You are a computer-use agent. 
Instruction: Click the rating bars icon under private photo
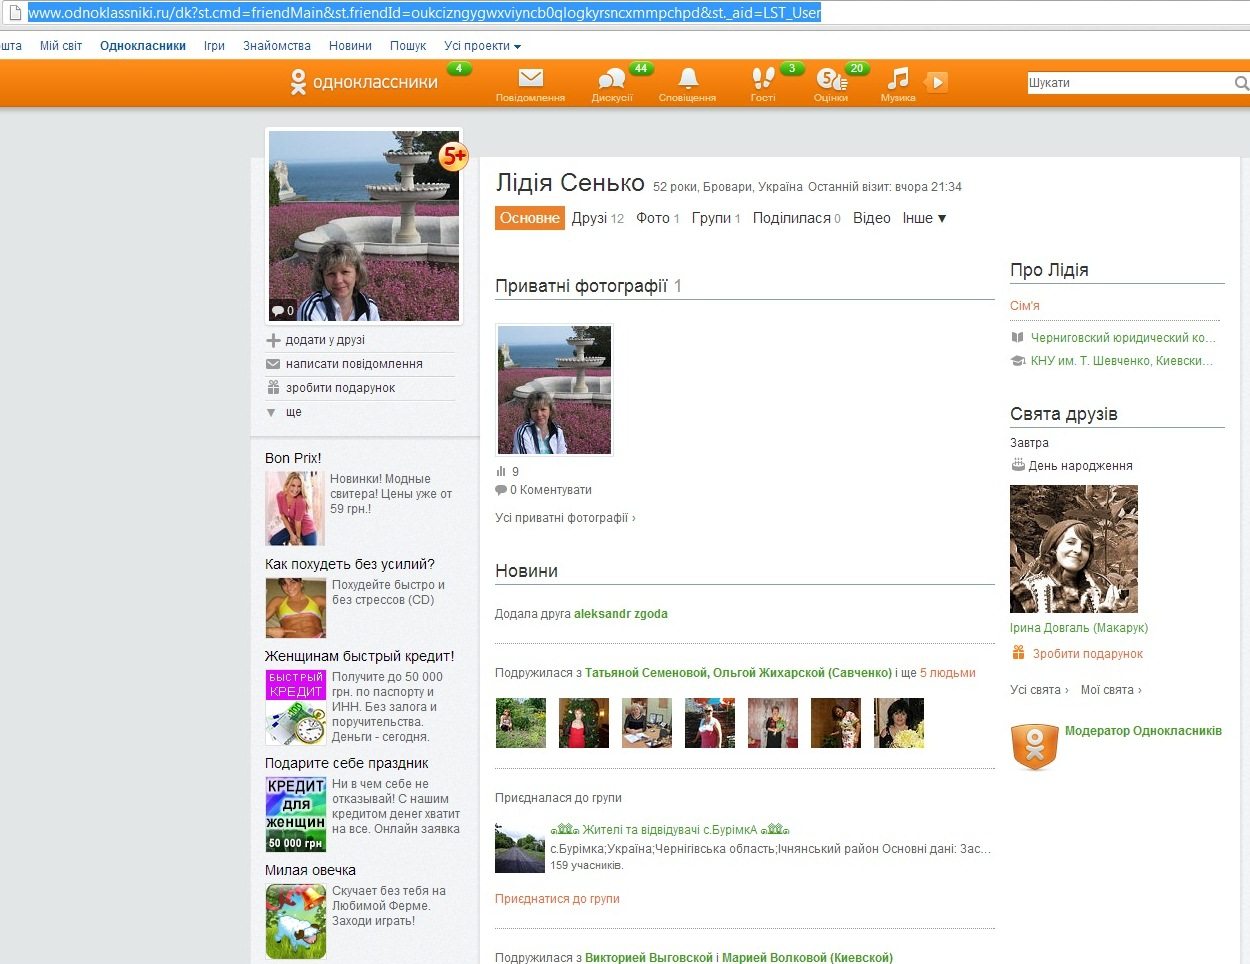pos(501,471)
